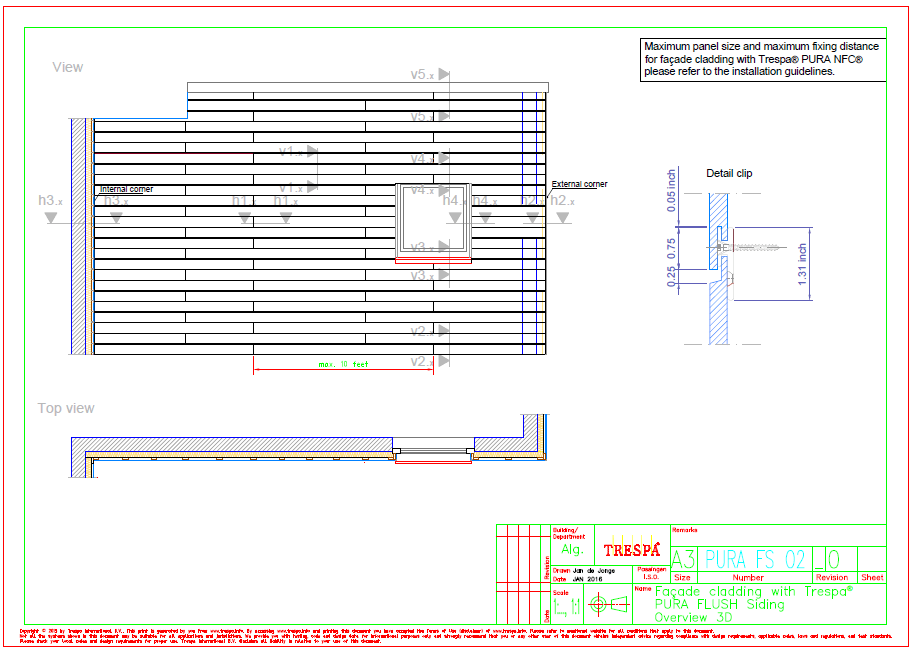The width and height of the screenshot is (920, 657).
Task: Open the Detail clip label
Action: pyautogui.click(x=729, y=172)
